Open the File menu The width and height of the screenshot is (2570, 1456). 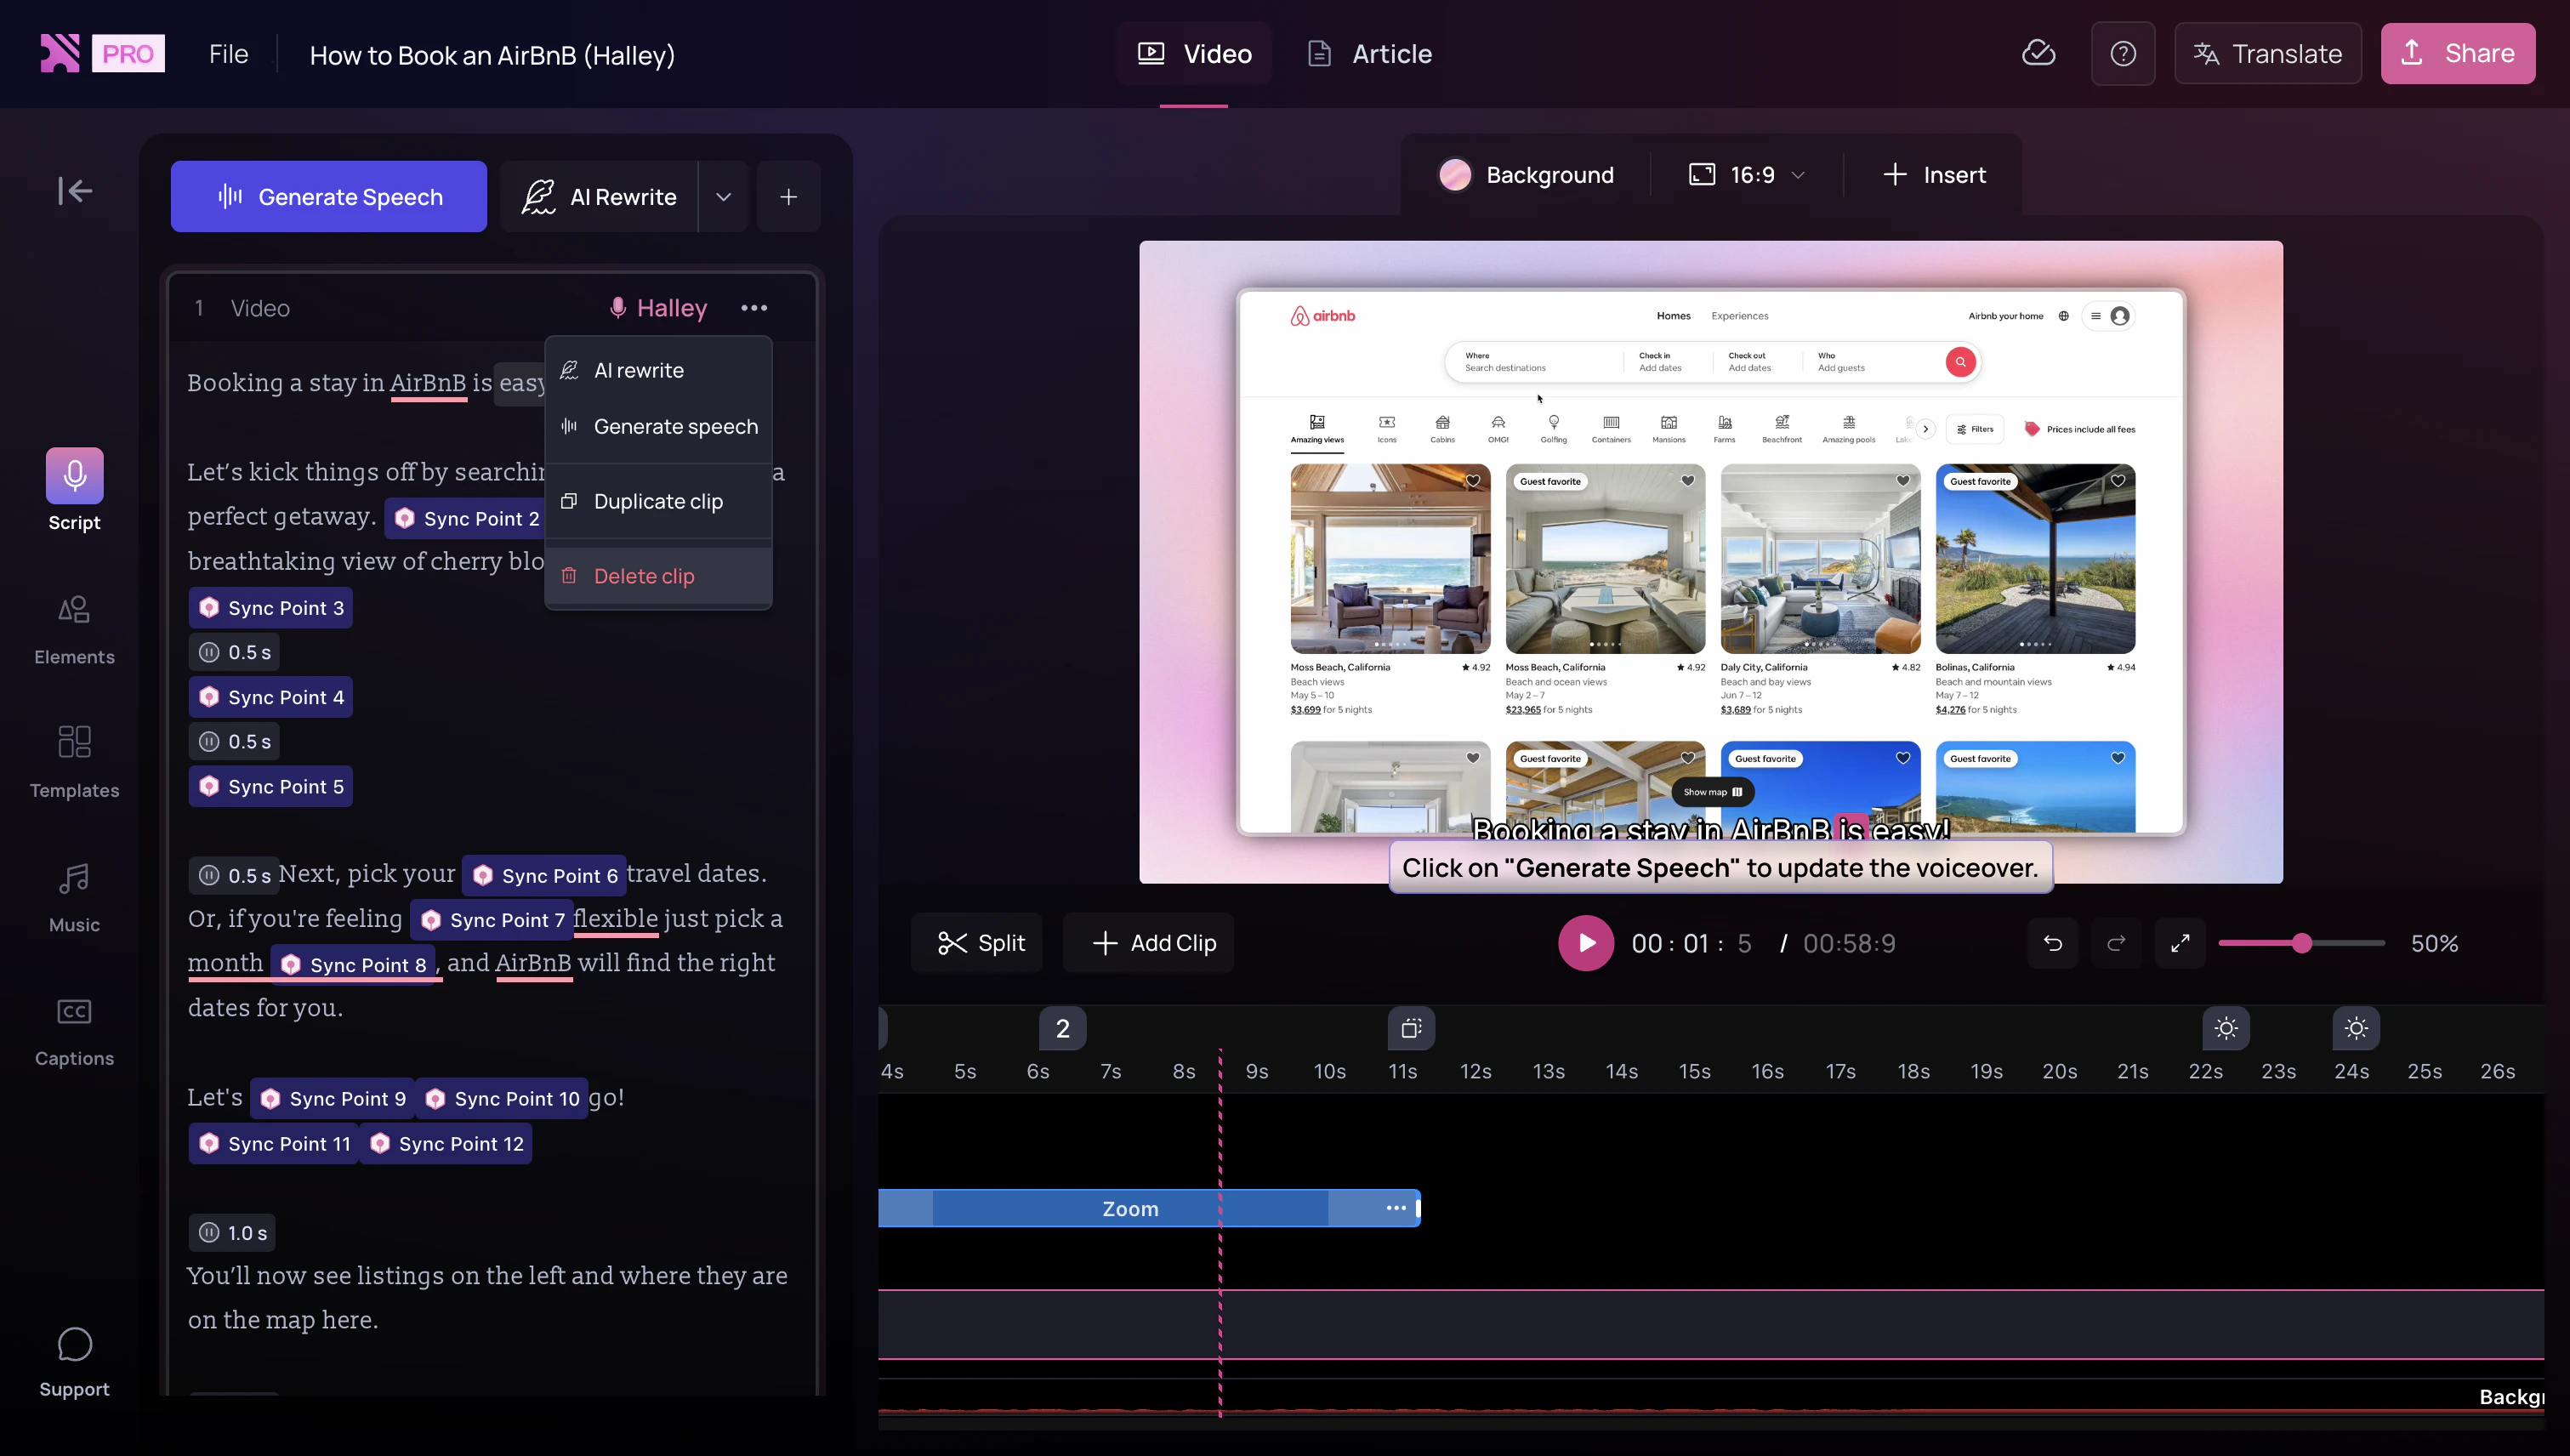(228, 54)
